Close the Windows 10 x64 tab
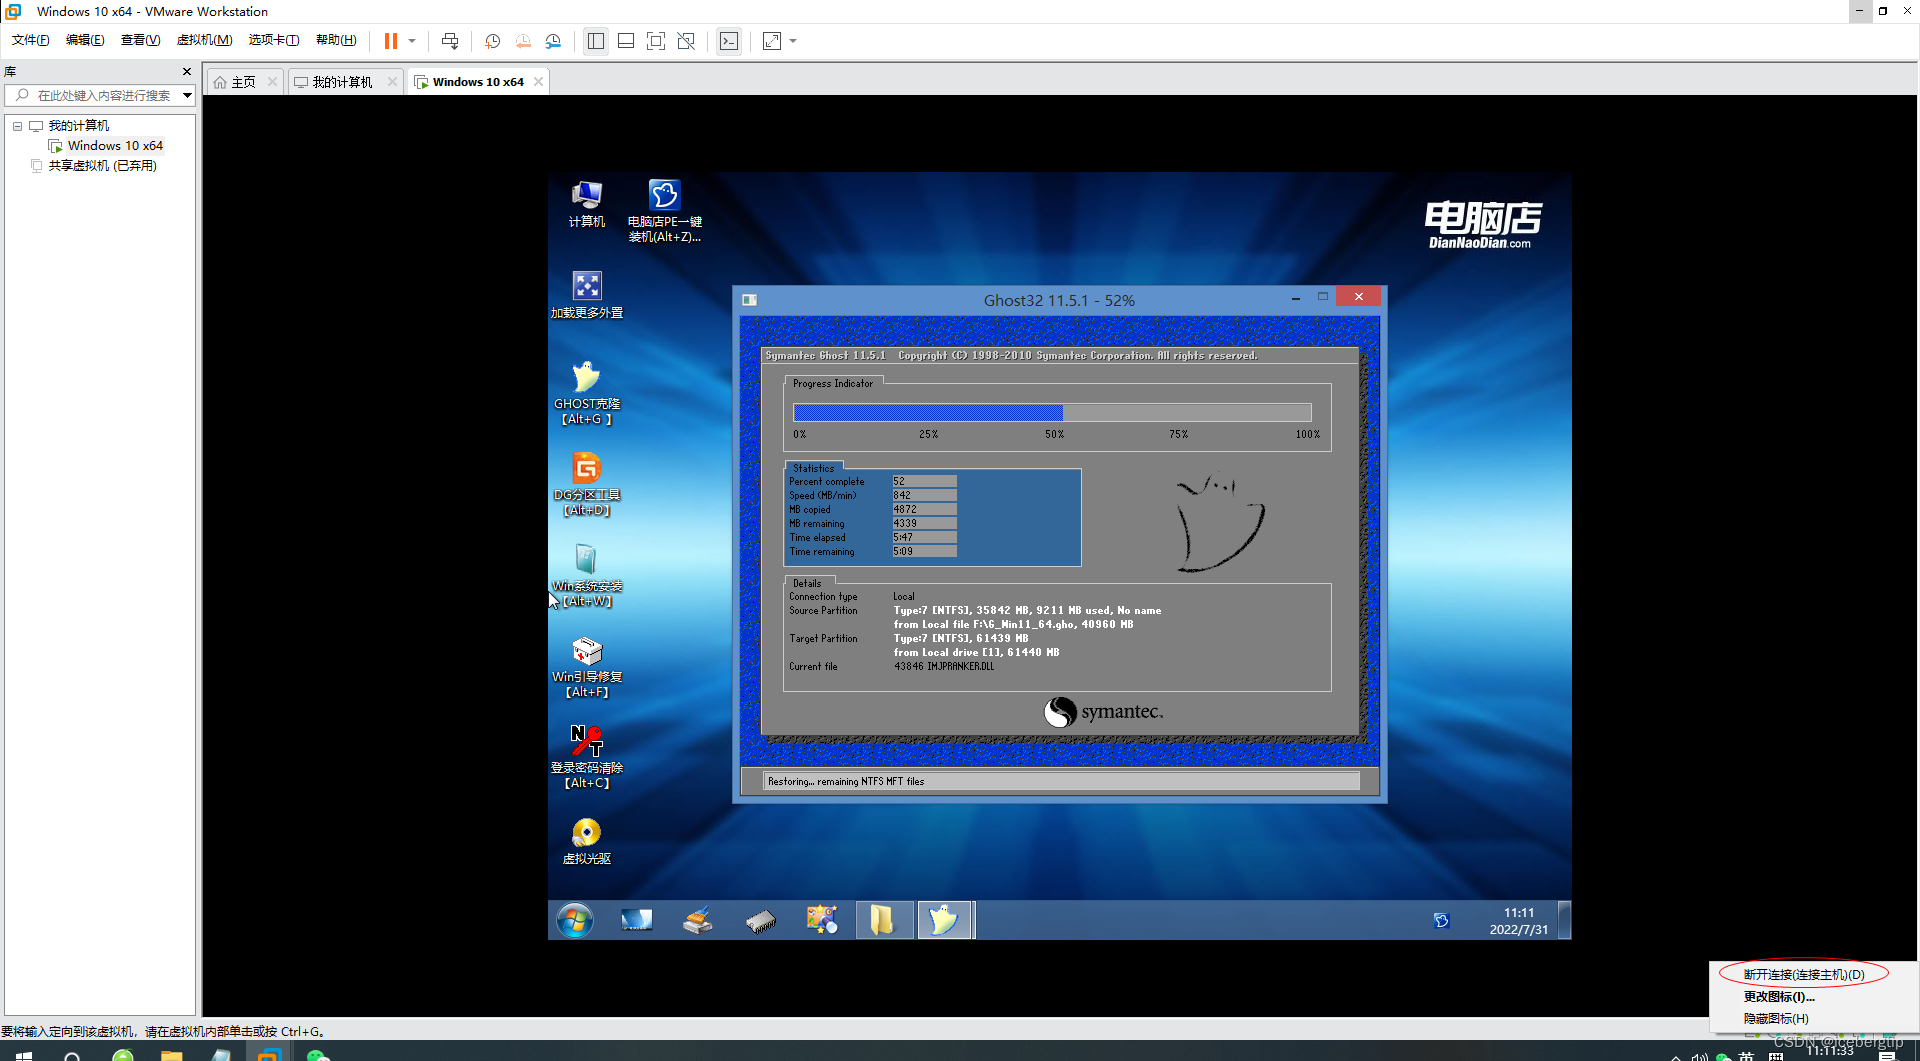This screenshot has height=1061, width=1920. [539, 82]
